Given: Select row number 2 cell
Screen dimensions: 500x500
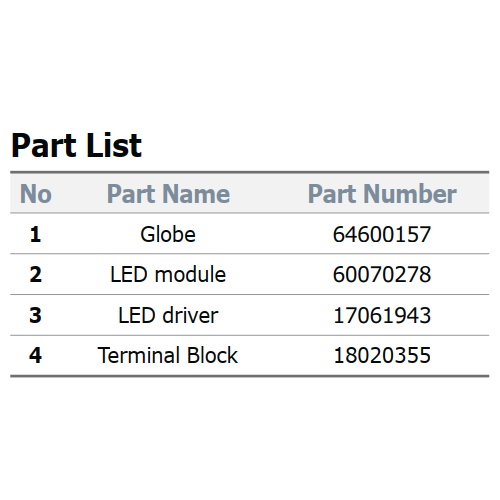Looking at the screenshot, I should (35, 275).
